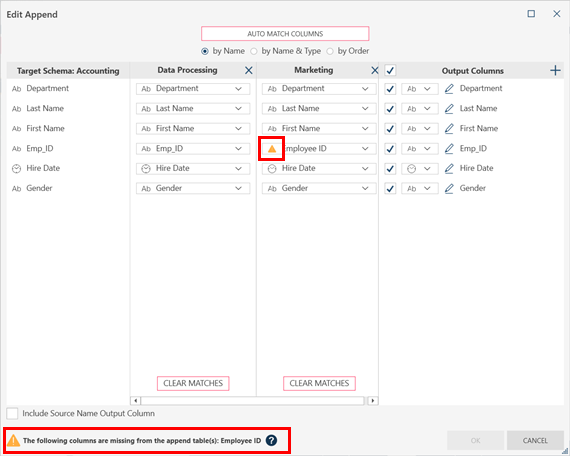Image resolution: width=570 pixels, height=456 pixels.
Task: Click the warning triangle in the status message
Action: [x=13, y=440]
